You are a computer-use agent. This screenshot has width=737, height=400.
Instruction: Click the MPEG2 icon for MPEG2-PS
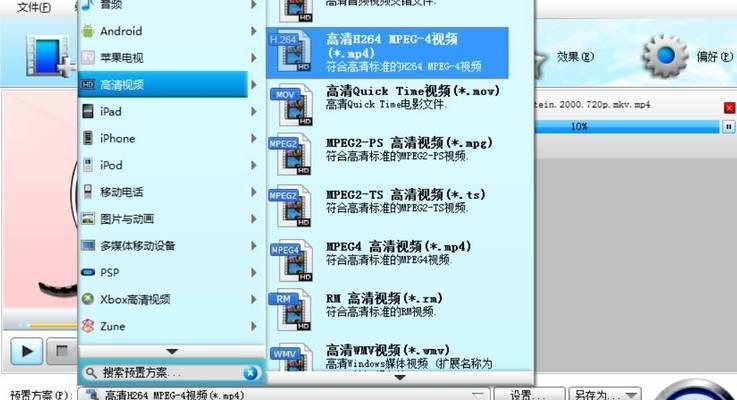tap(290, 156)
